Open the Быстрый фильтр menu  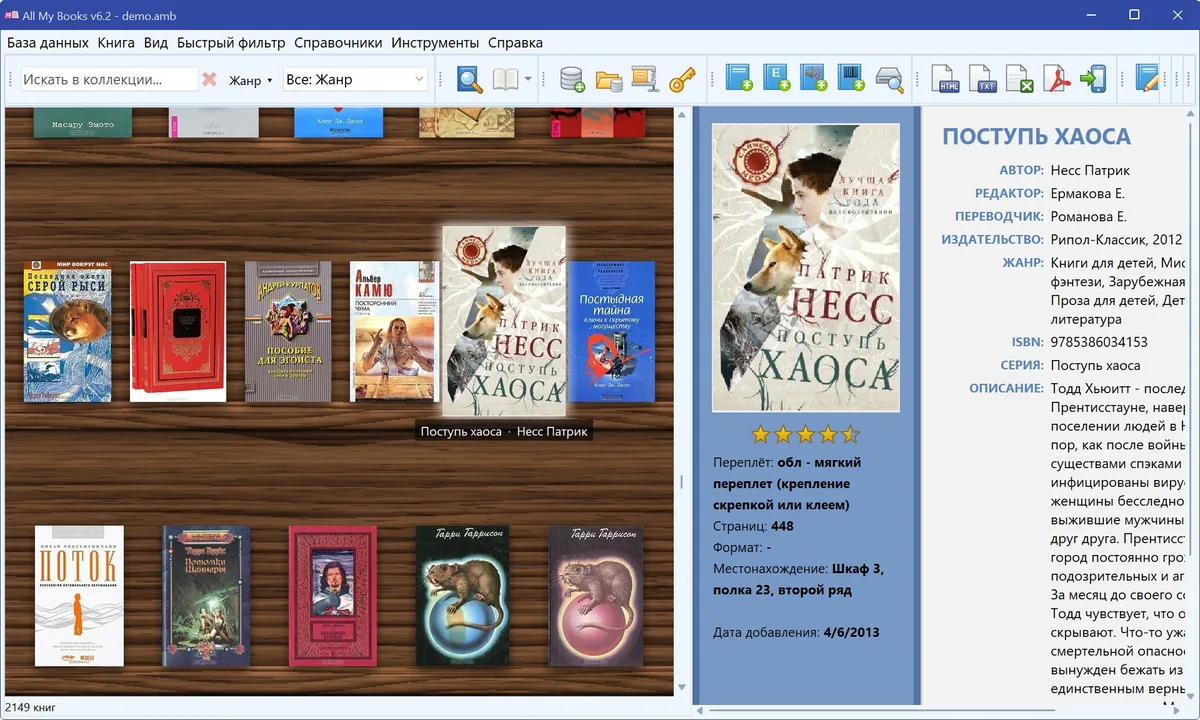click(231, 43)
